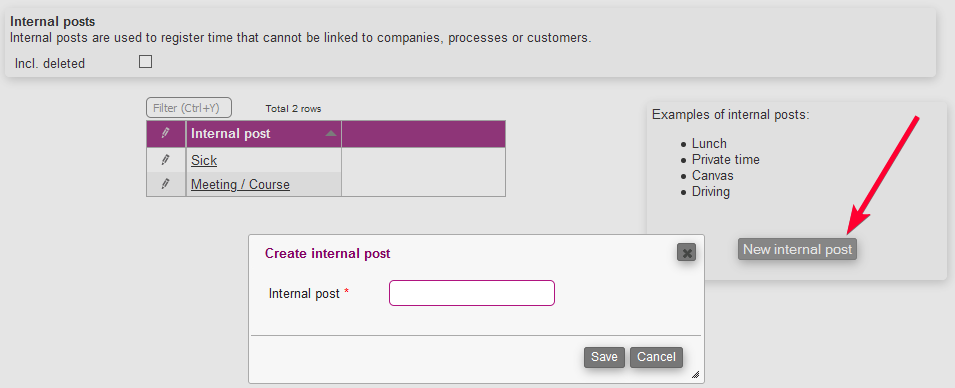Close the Create internal post dialog with X
955x388 pixels.
pos(686,253)
